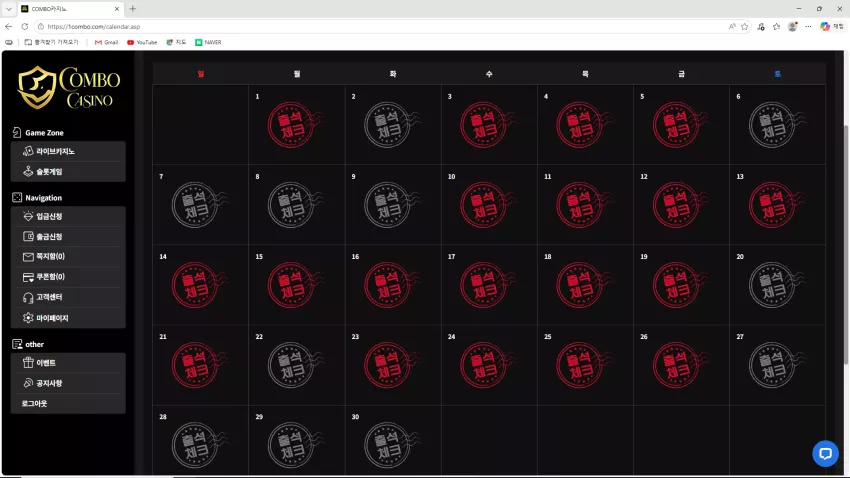Click gray attendance stamp for day 2

(x=391, y=125)
